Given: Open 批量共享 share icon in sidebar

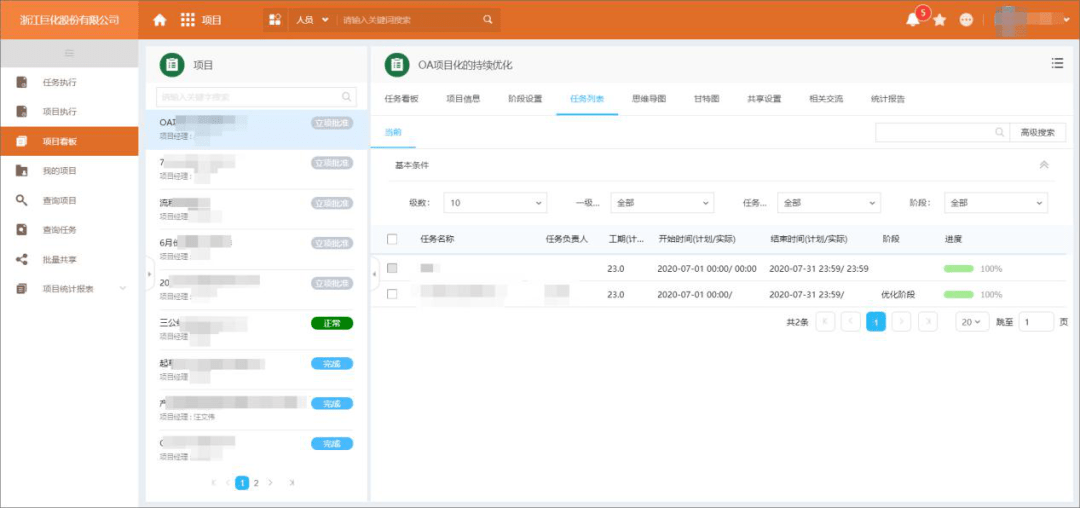Looking at the screenshot, I should pyautogui.click(x=21, y=260).
